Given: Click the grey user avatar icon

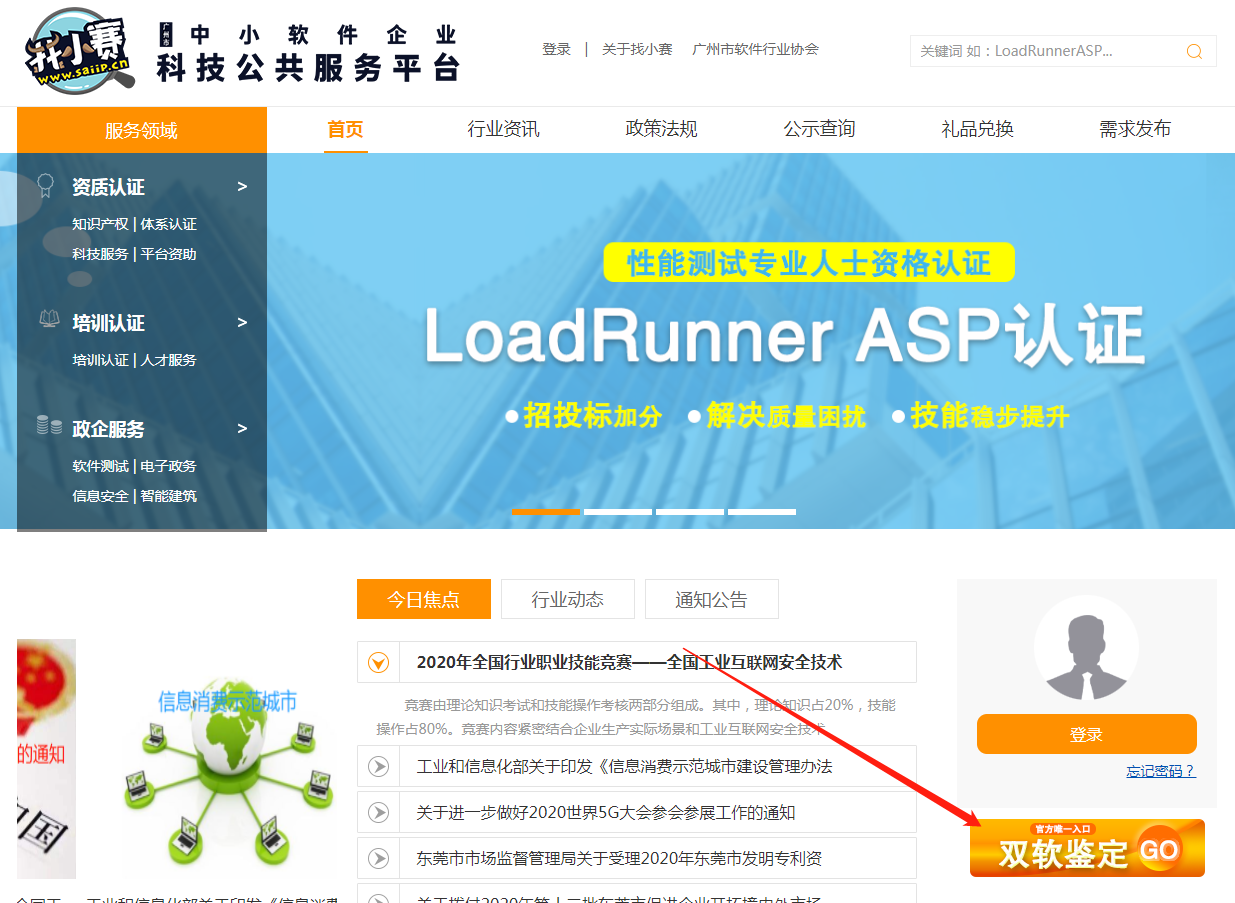Looking at the screenshot, I should tap(1086, 648).
